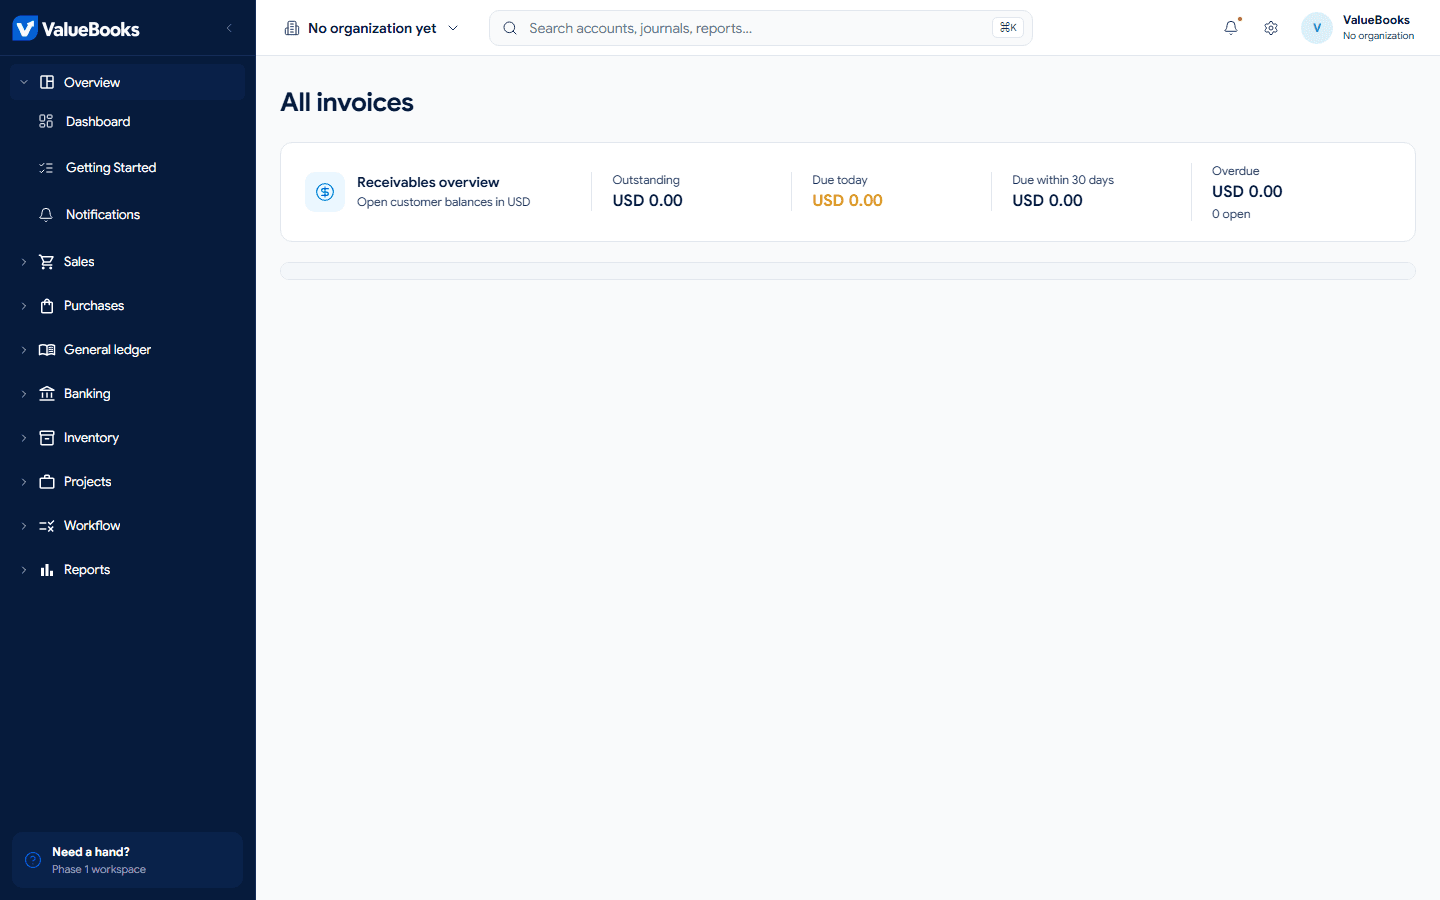Image resolution: width=1440 pixels, height=900 pixels.
Task: Focus the search accounts, journals, reports field
Action: point(760,28)
